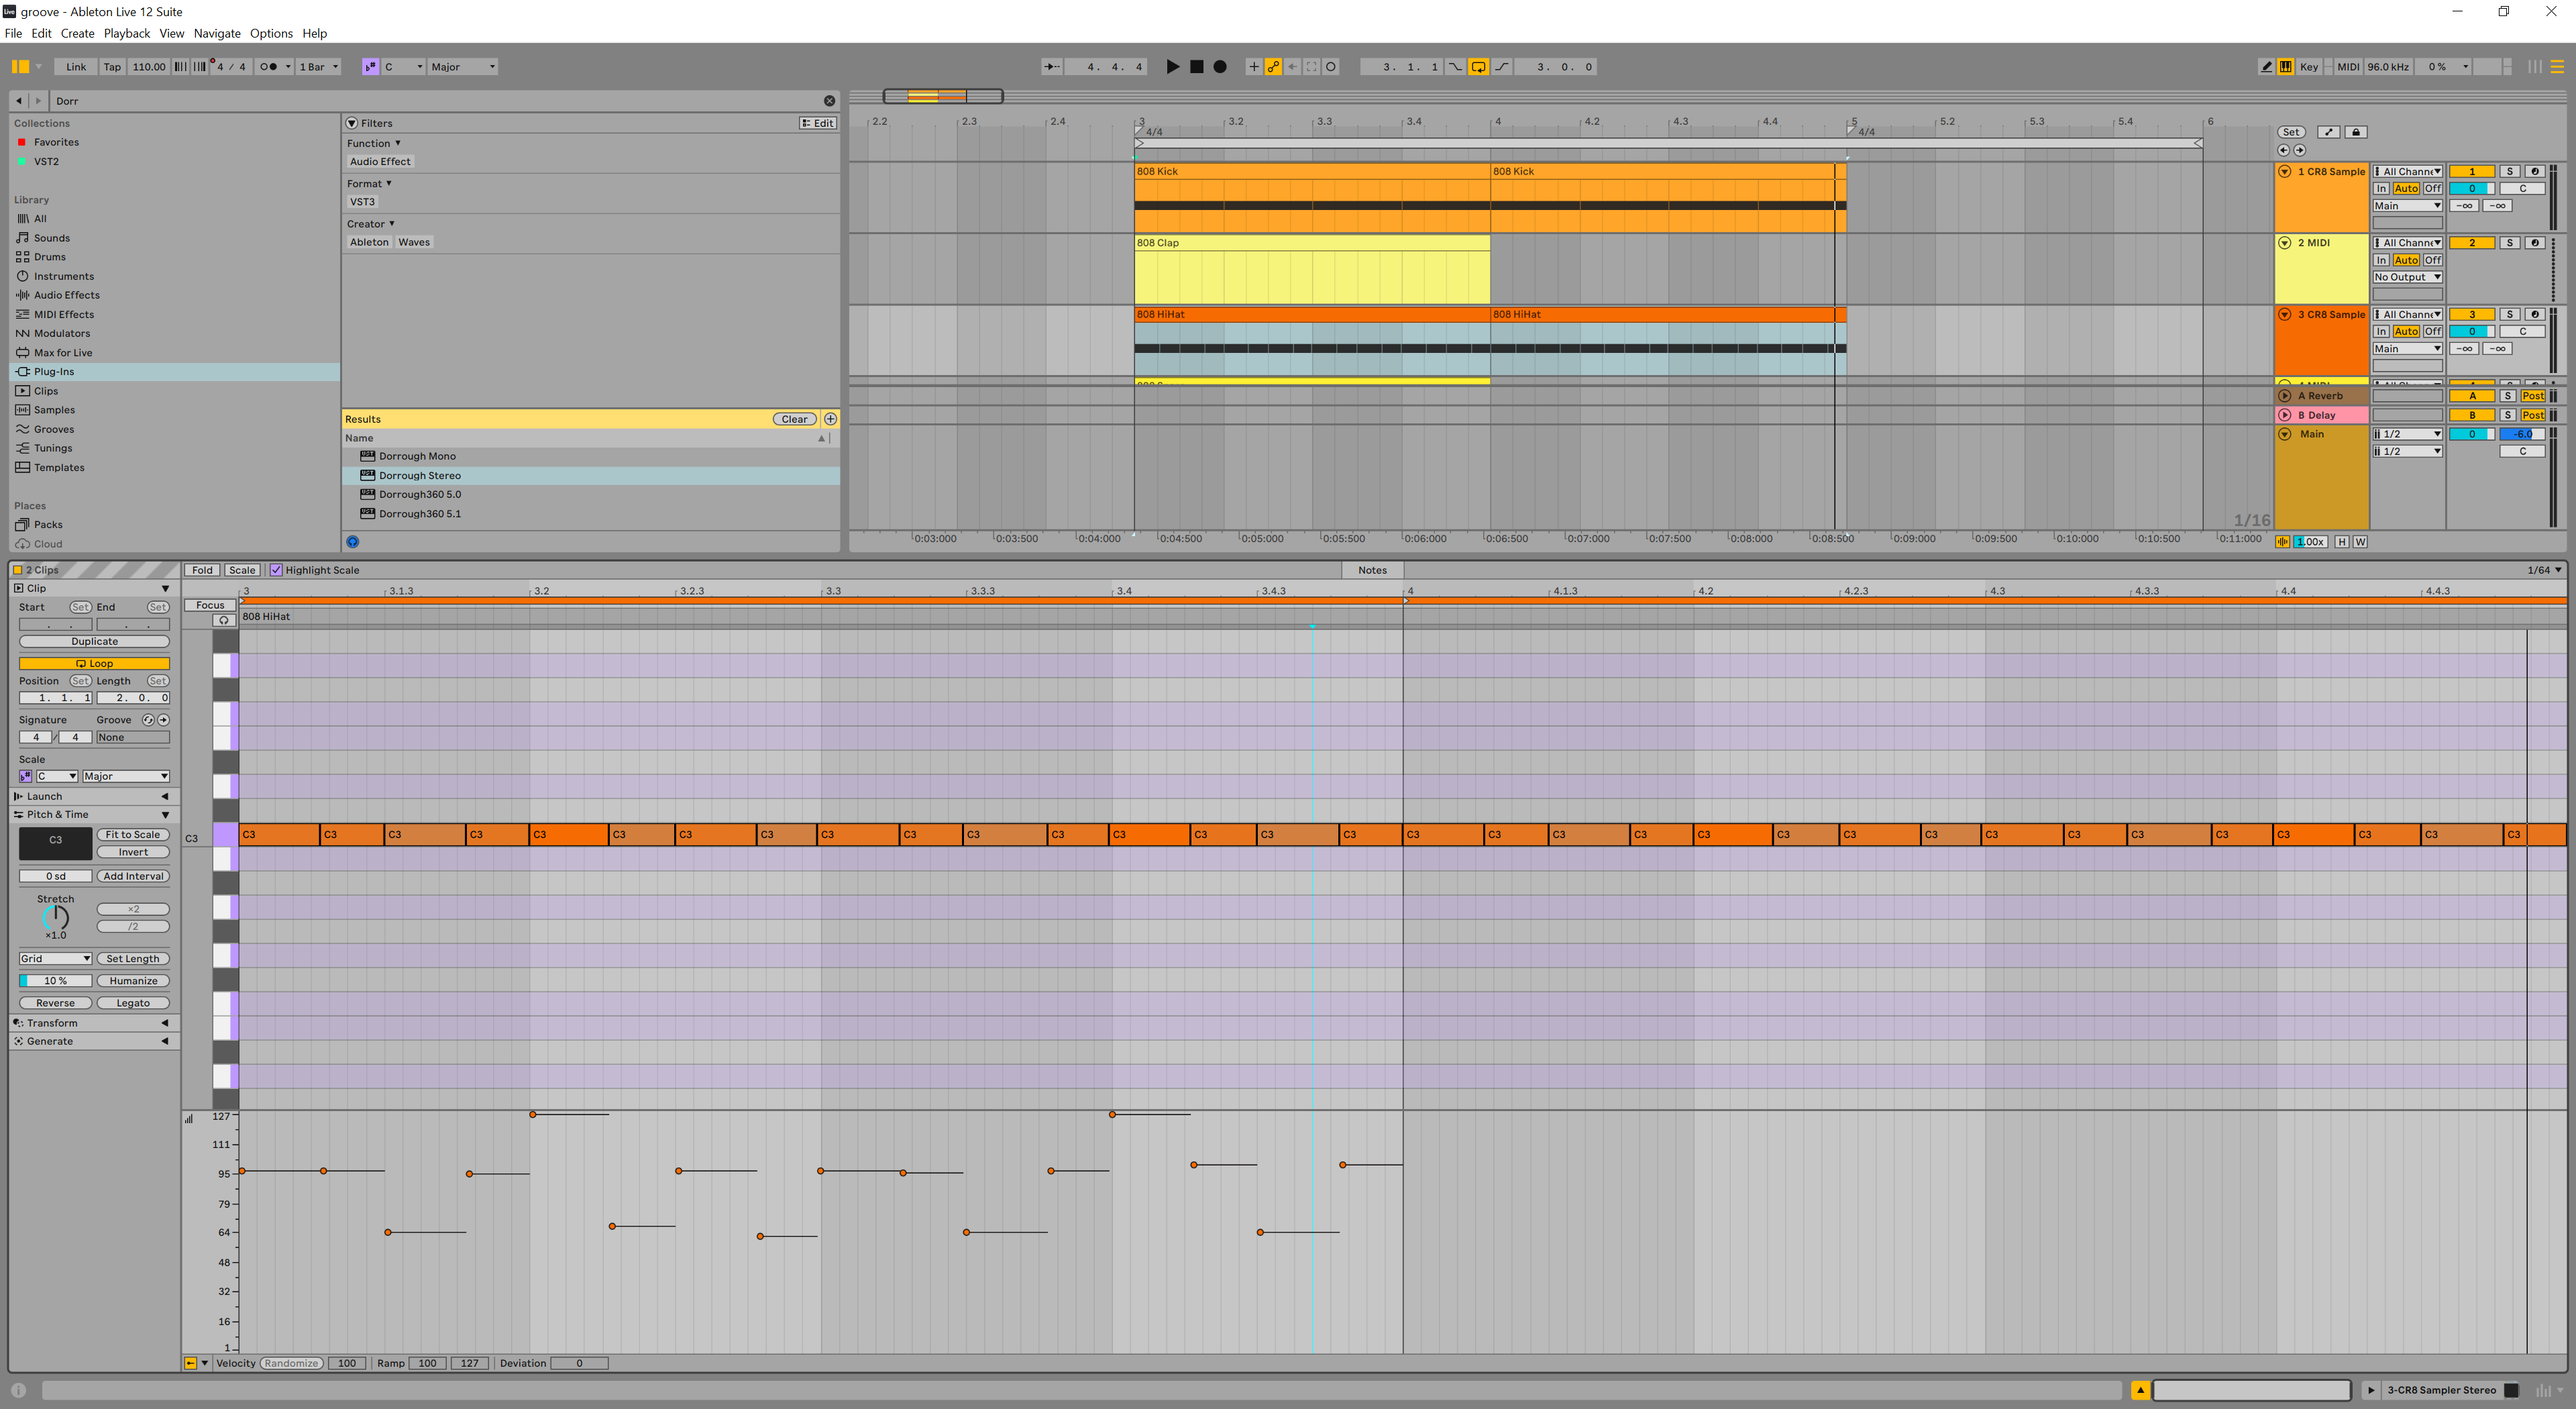Select Dorrough360 5.0 in results list

click(420, 494)
